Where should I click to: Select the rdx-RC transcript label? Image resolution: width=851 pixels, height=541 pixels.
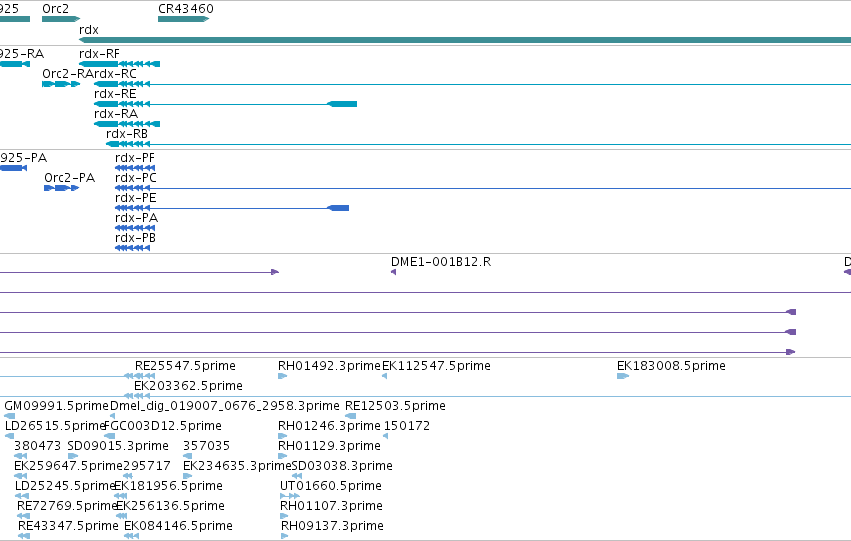pos(115,74)
